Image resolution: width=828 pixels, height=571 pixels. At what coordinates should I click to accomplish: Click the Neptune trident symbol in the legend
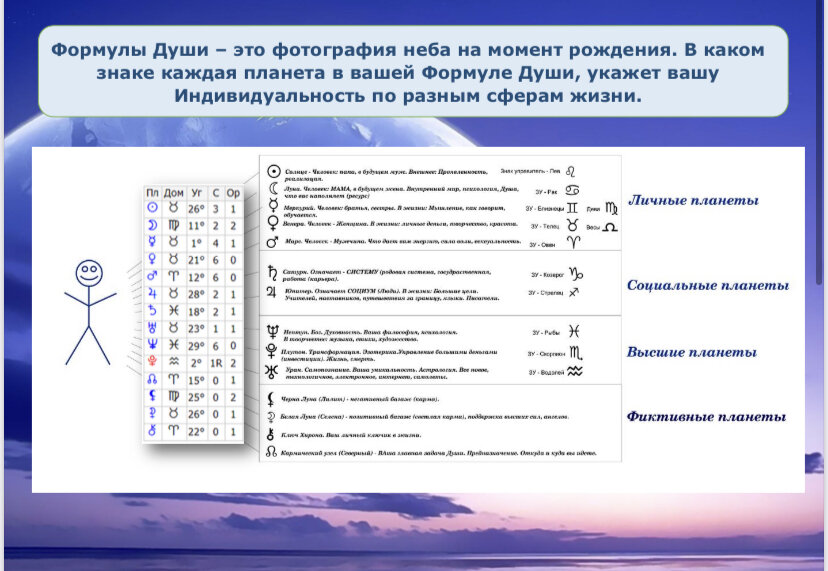coord(272,332)
